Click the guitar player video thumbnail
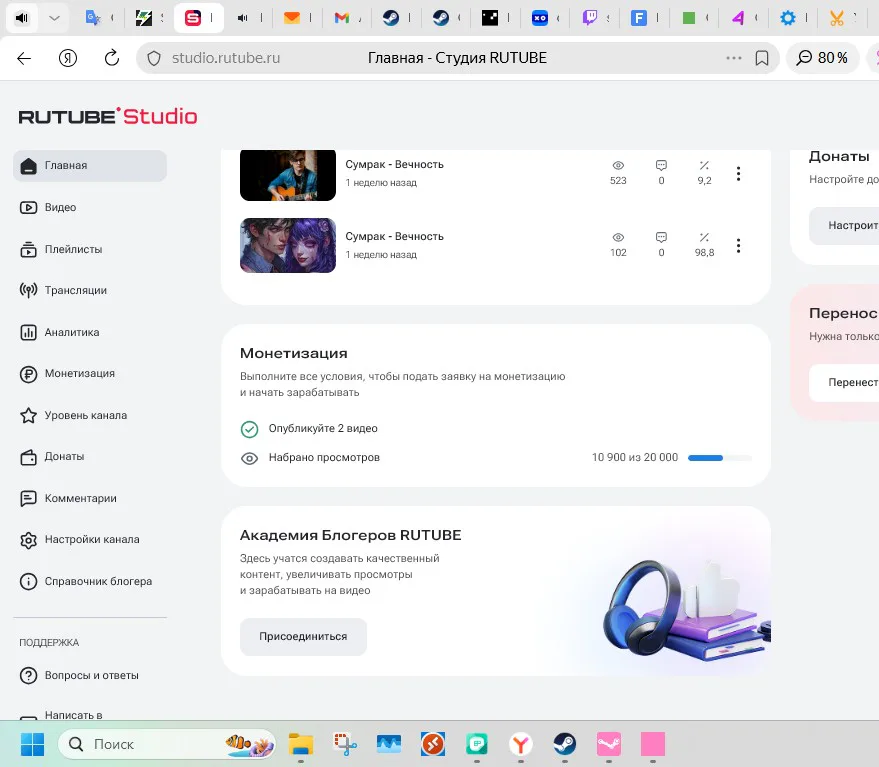The width and height of the screenshot is (879, 767). (x=288, y=175)
